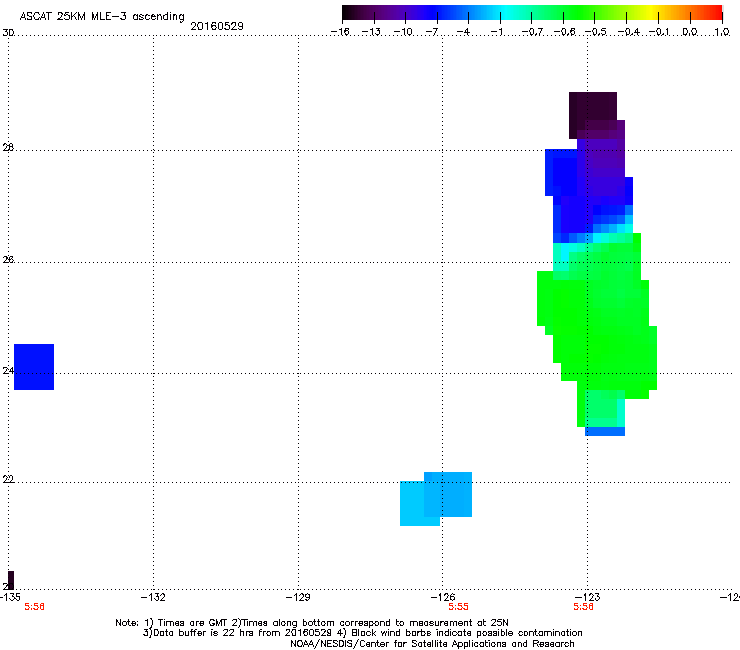Click the color bar label -0.7
Viewport: 740px width, 650px height.
pos(532,32)
